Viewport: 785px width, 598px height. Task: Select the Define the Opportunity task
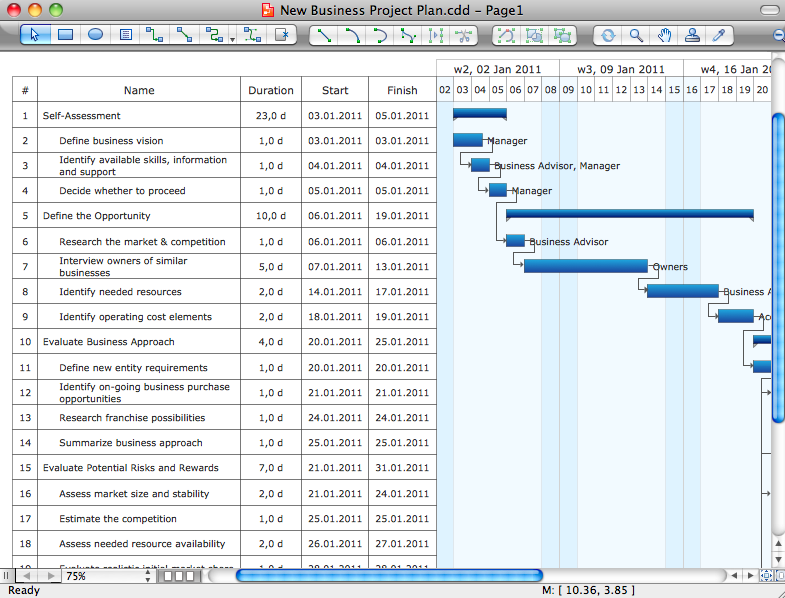[96, 216]
